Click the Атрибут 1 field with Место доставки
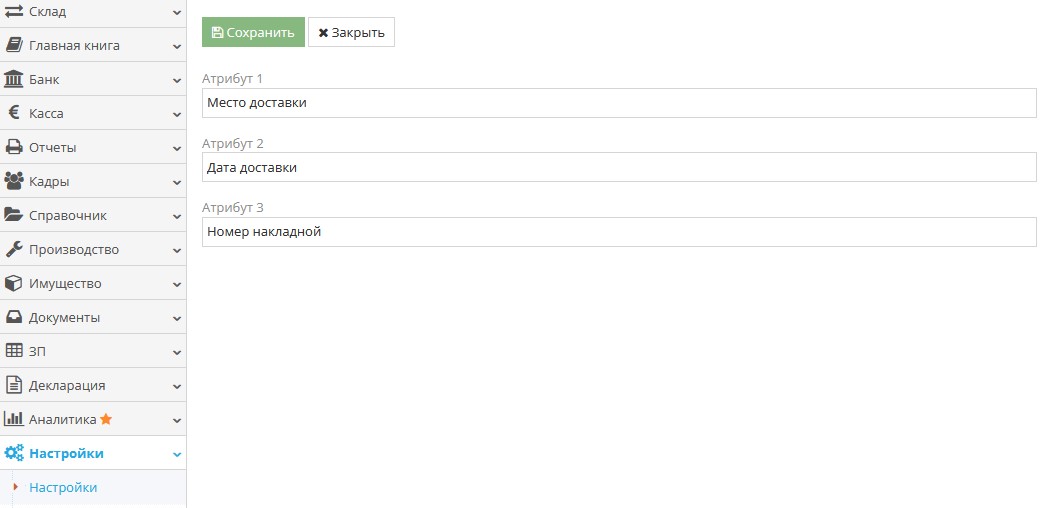 point(619,103)
